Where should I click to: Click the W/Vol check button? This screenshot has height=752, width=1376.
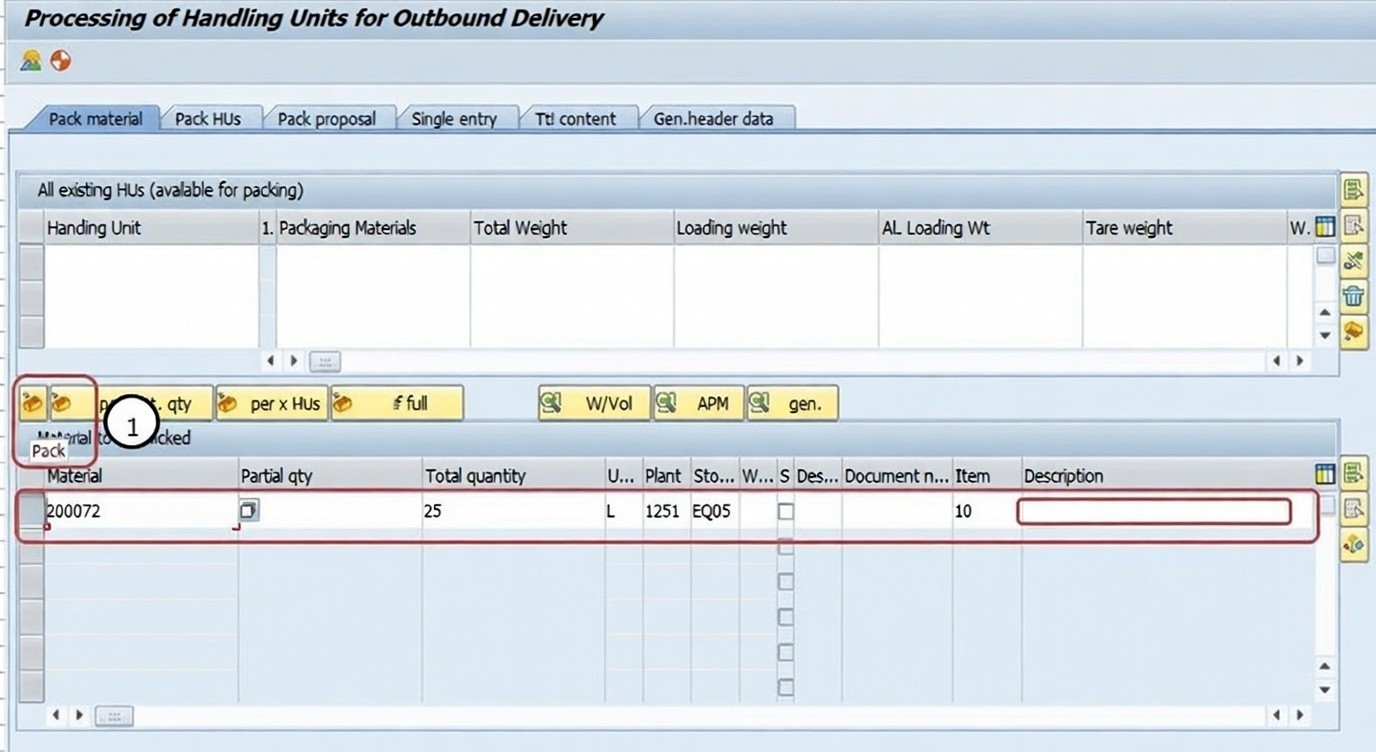(595, 404)
